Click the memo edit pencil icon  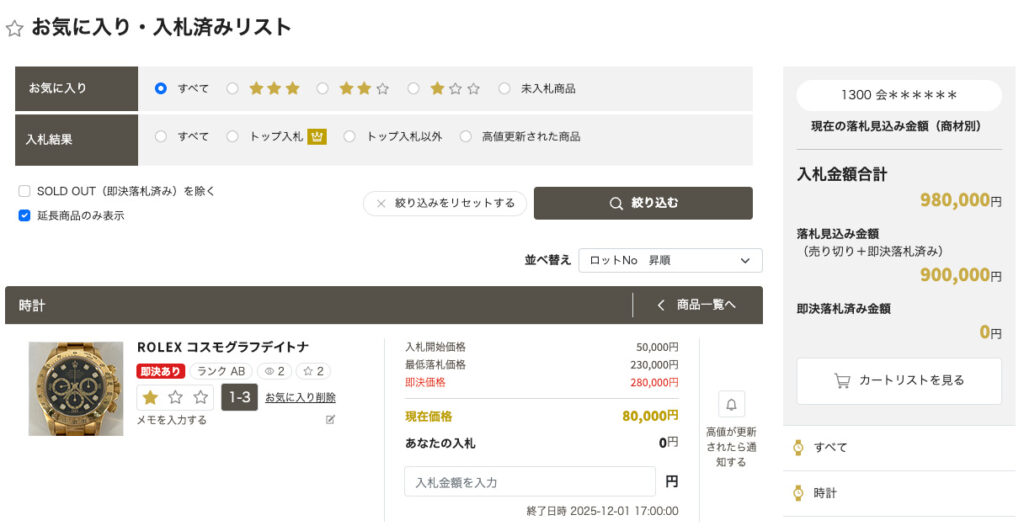tap(330, 420)
